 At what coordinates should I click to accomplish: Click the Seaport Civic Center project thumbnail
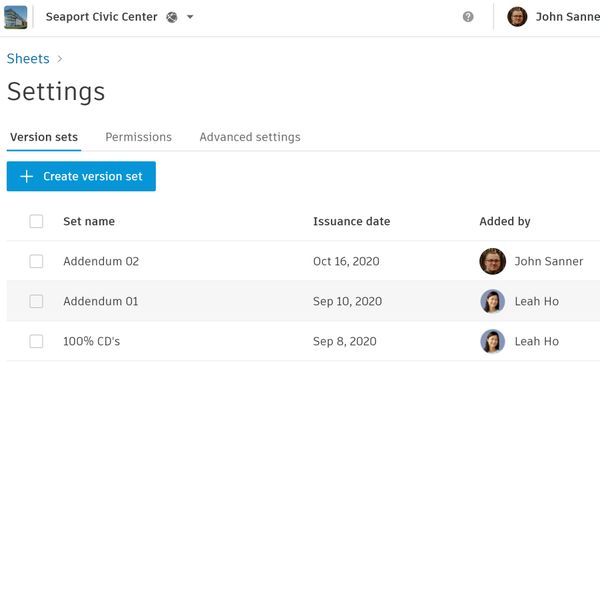pyautogui.click(x=16, y=17)
